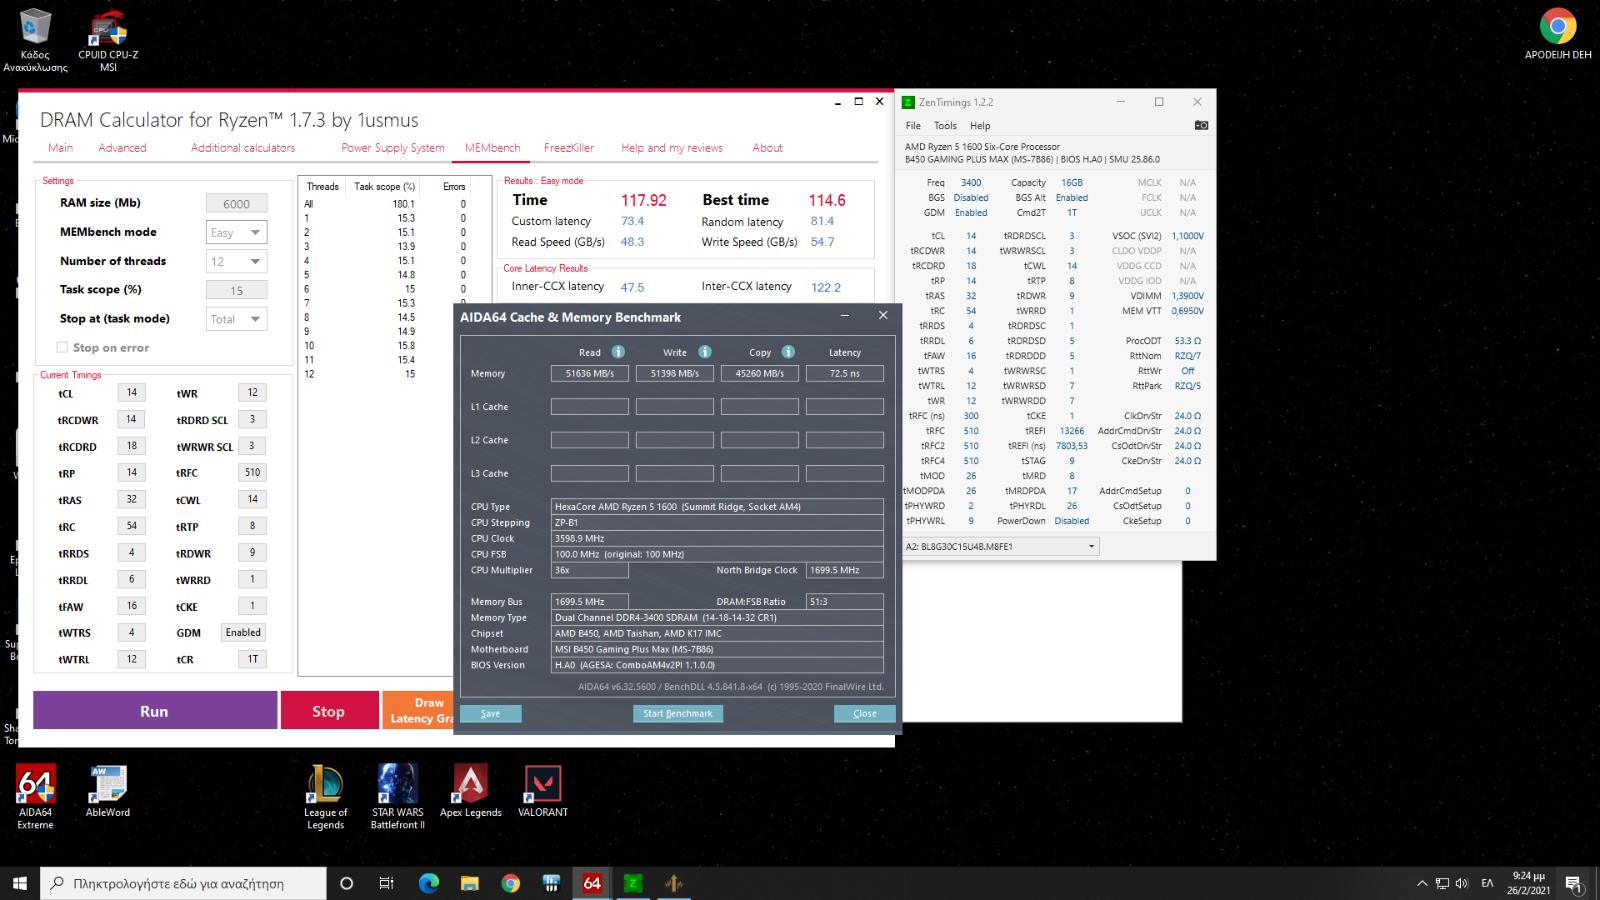Viewport: 1600px width, 900px height.
Task: Open notification center icon
Action: tap(1573, 883)
